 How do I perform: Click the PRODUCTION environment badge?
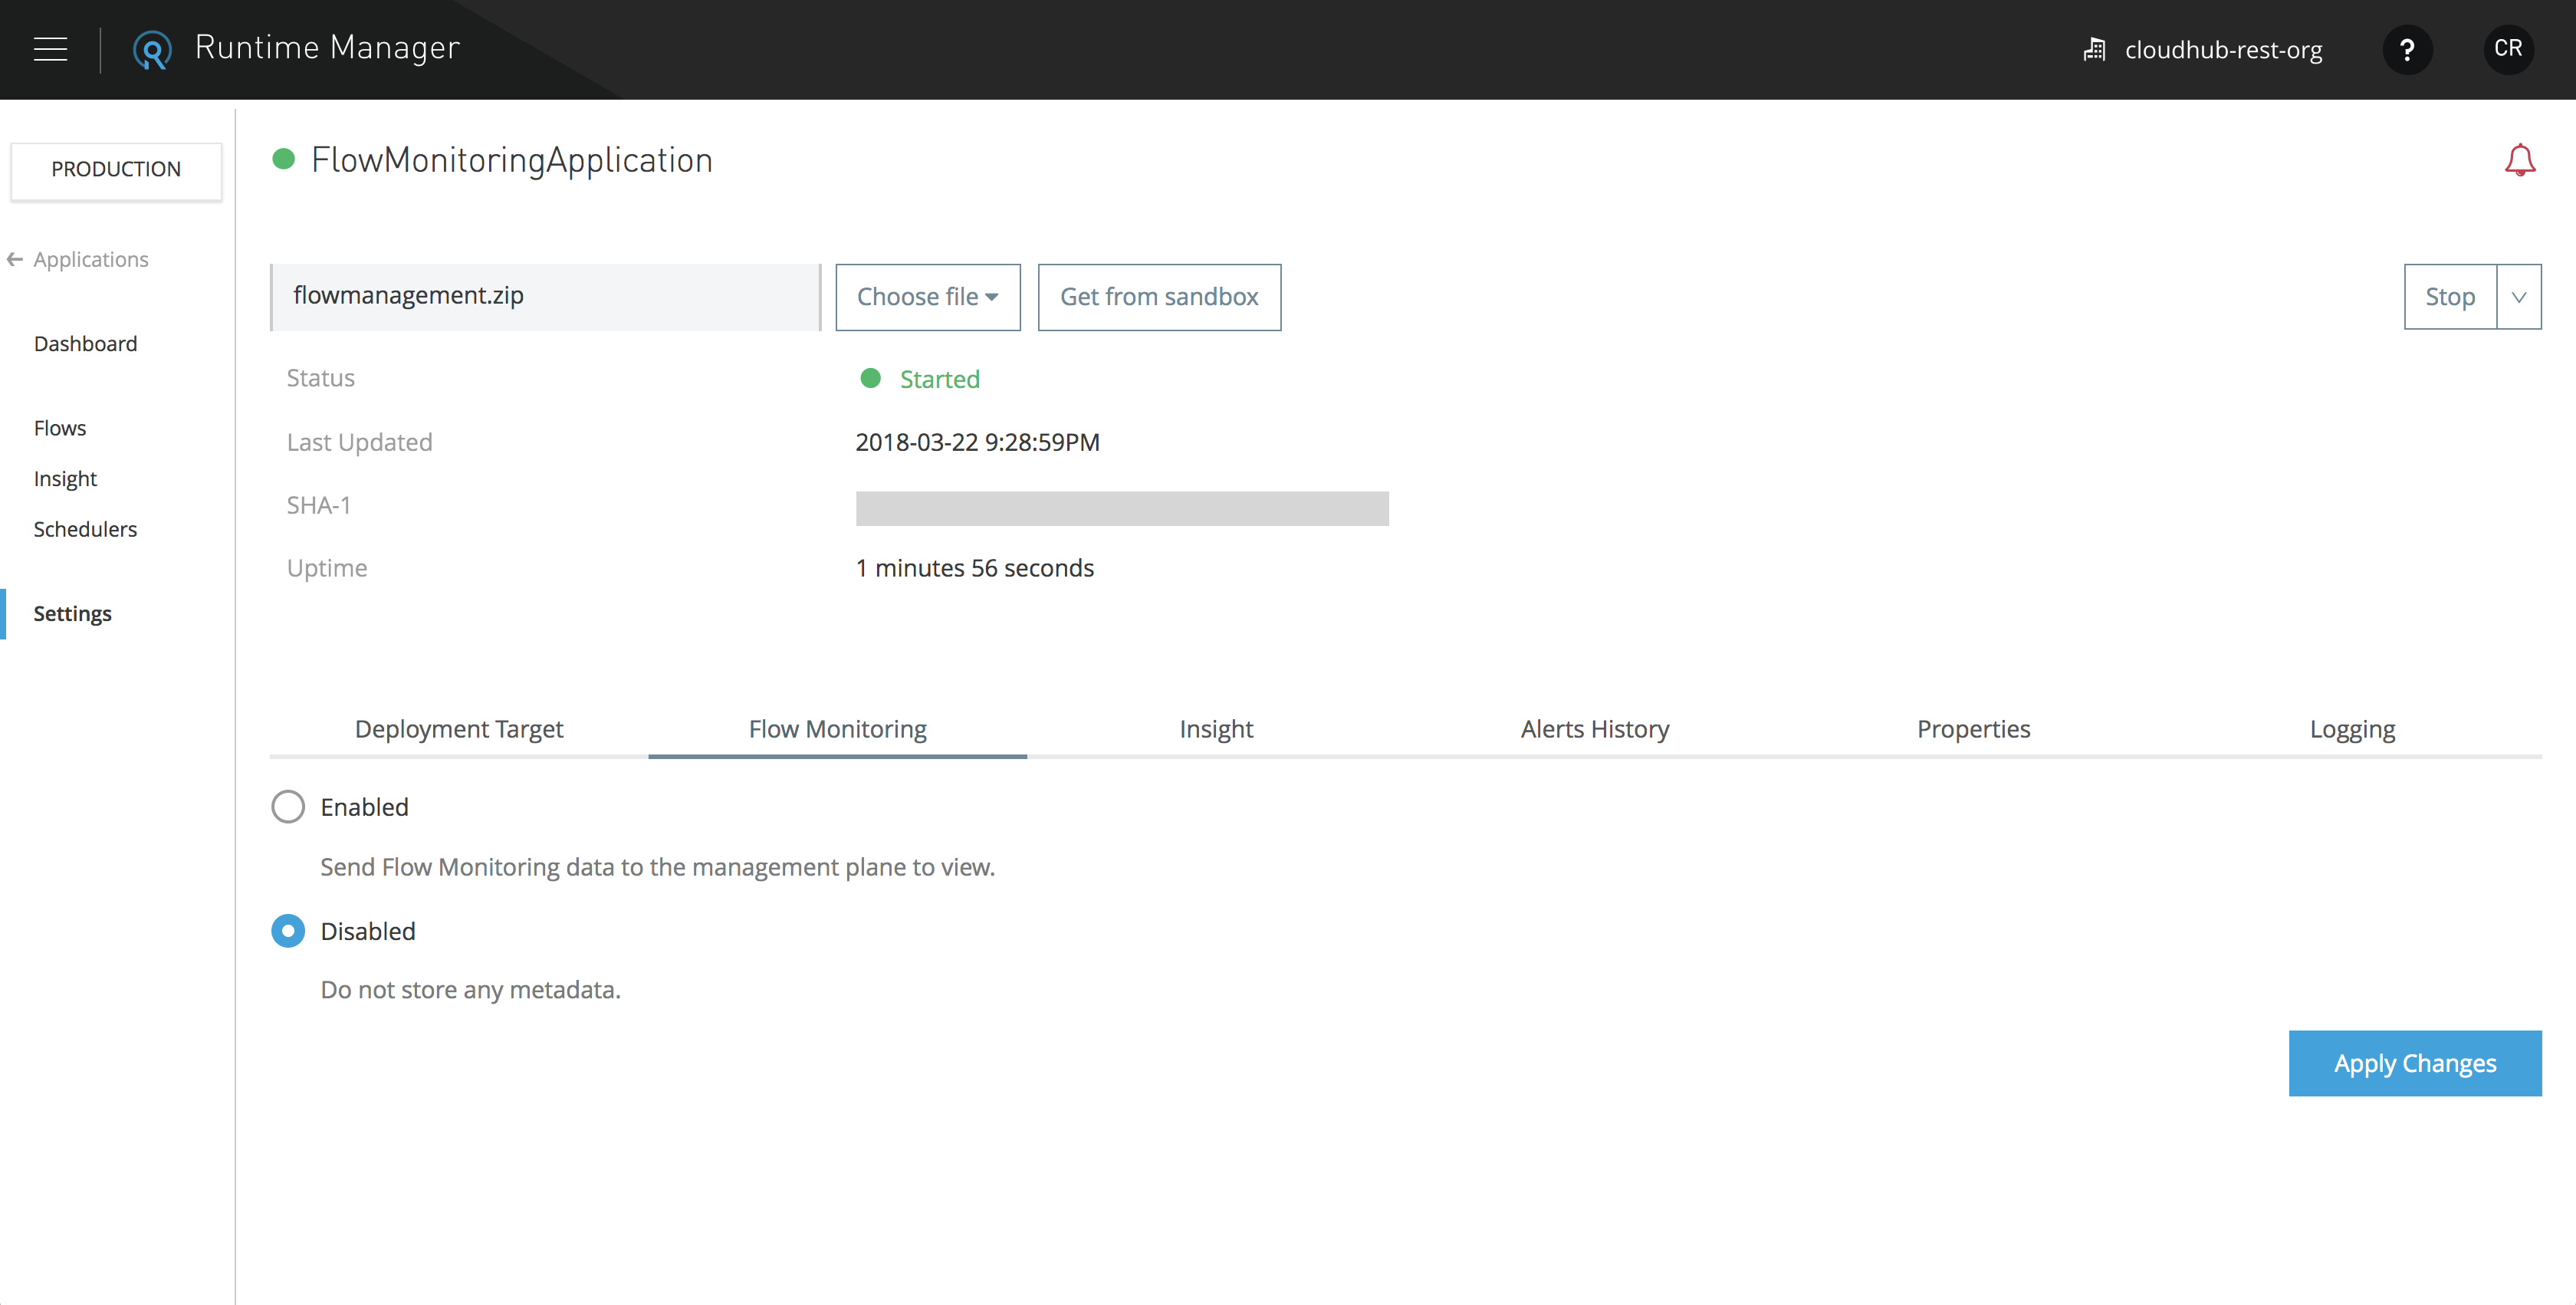click(x=115, y=168)
